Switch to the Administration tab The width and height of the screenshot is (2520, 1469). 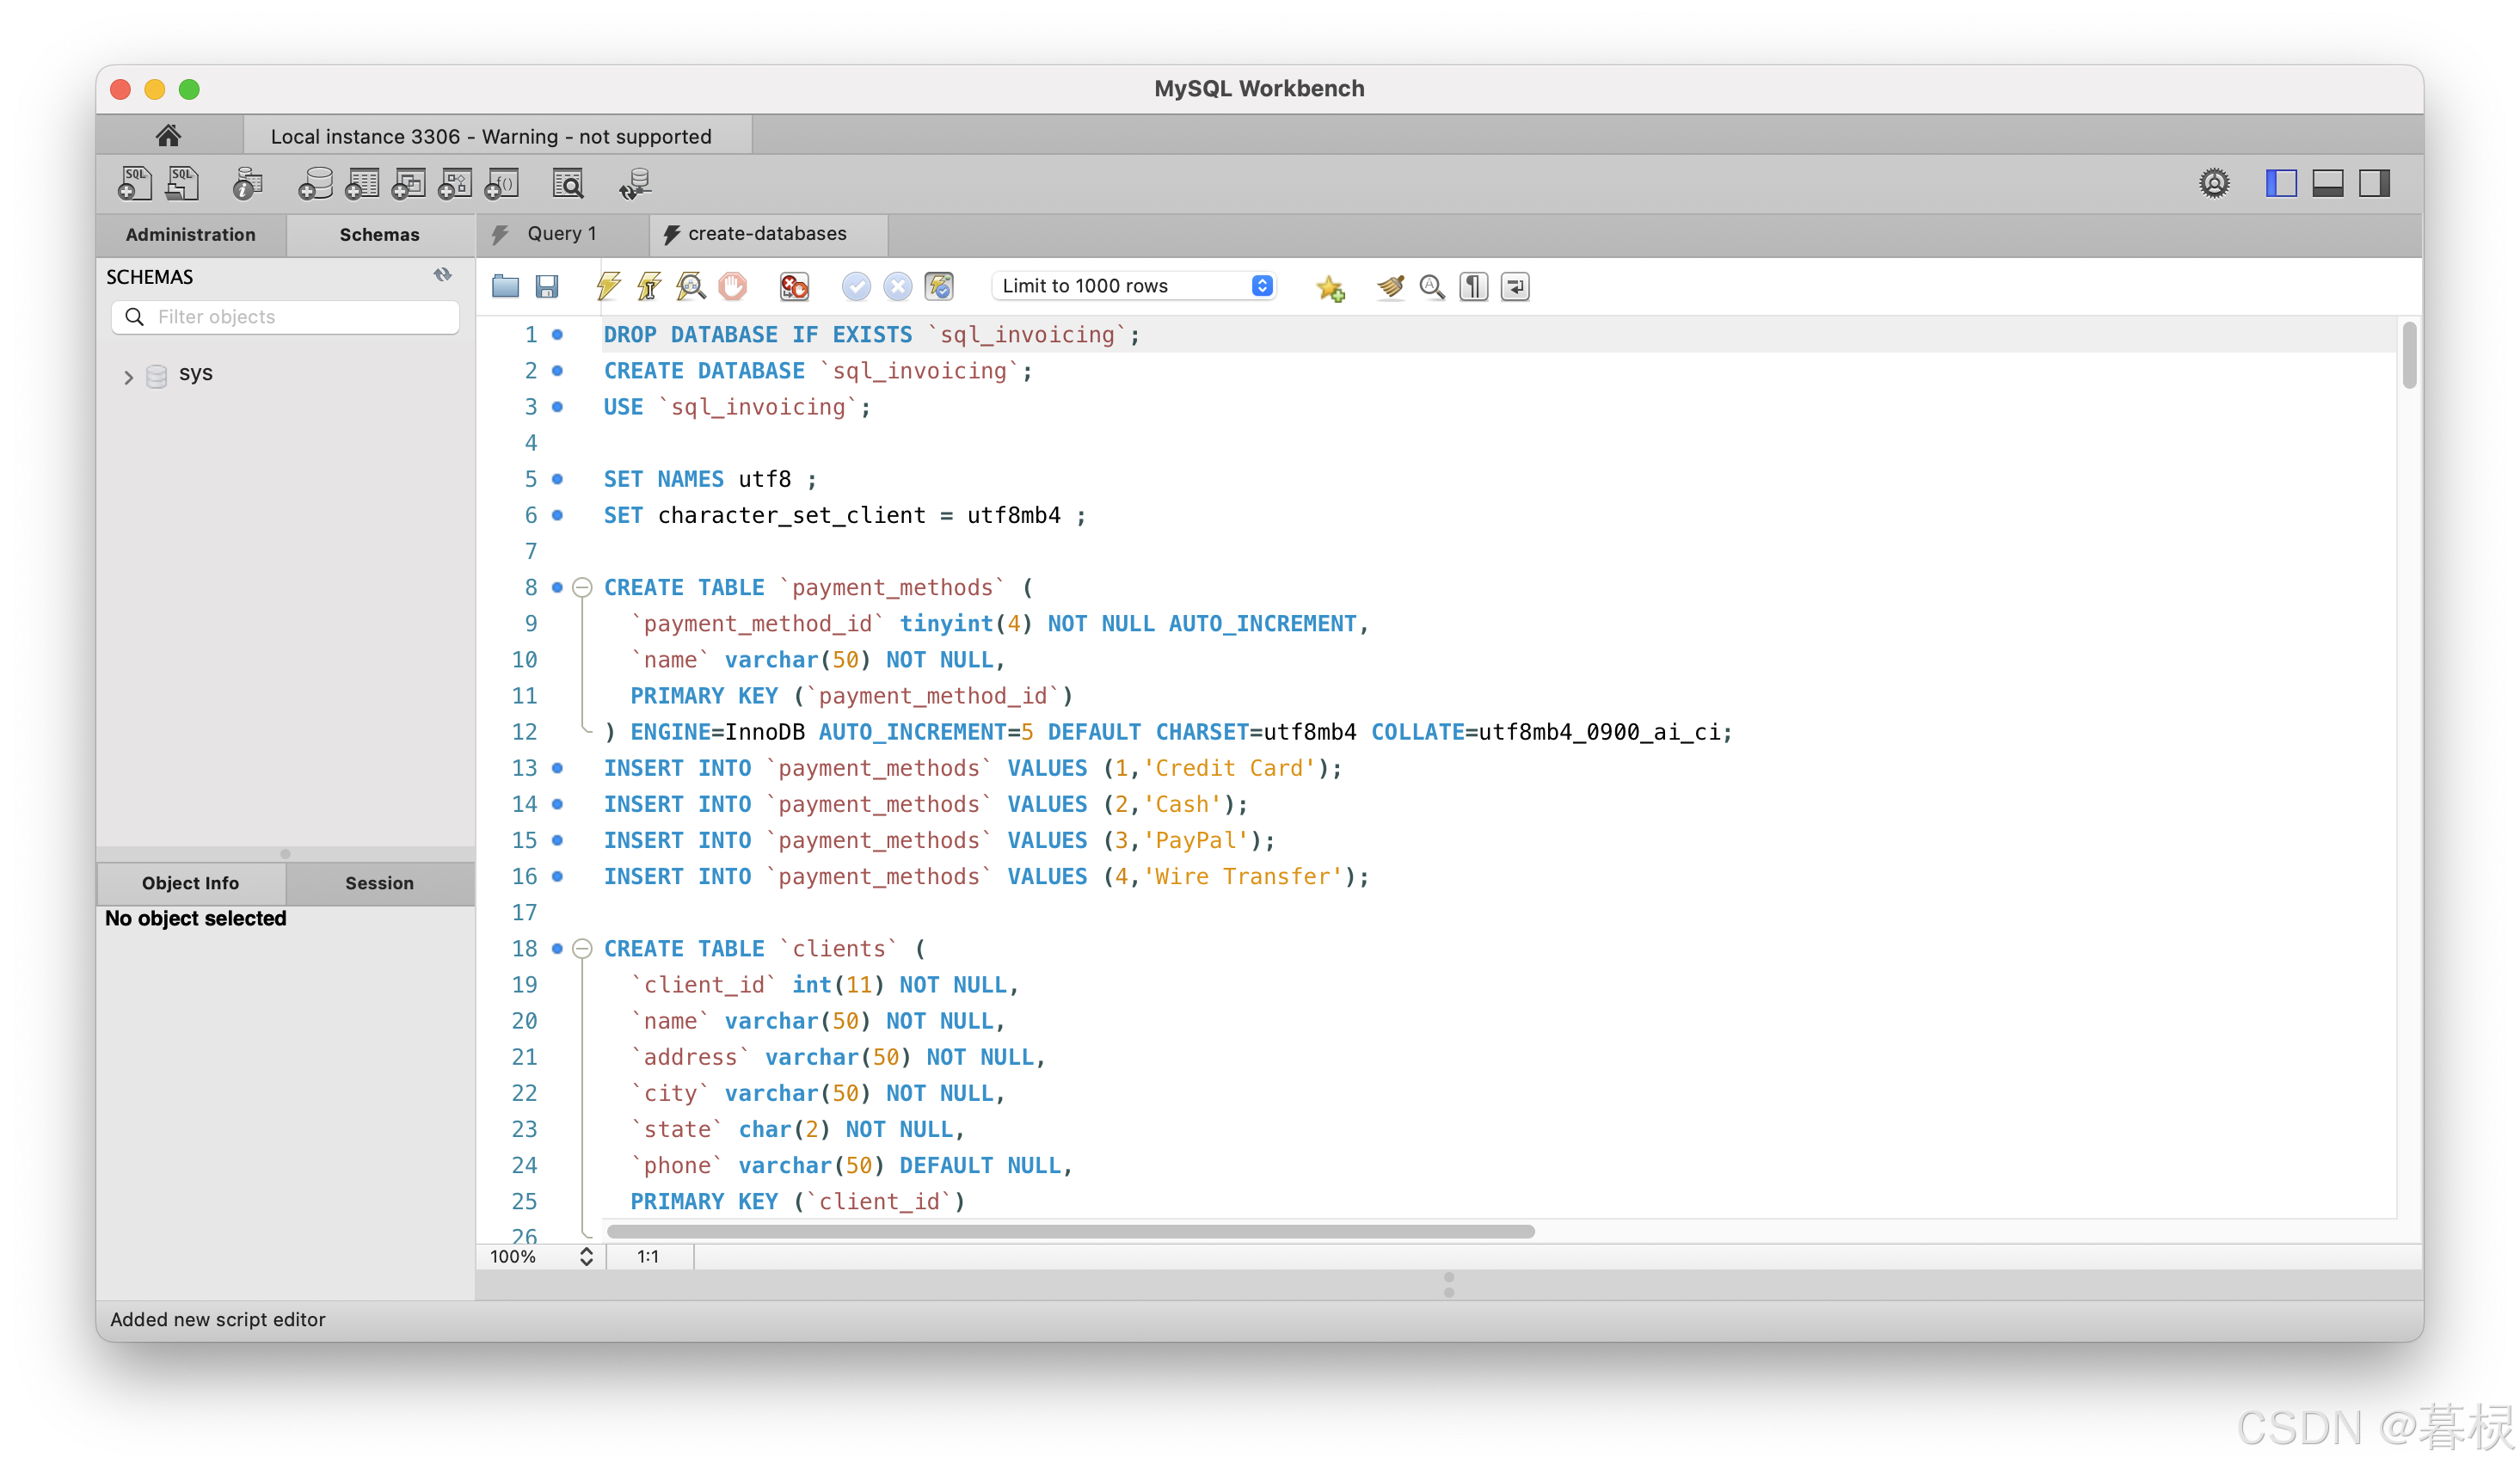point(190,234)
